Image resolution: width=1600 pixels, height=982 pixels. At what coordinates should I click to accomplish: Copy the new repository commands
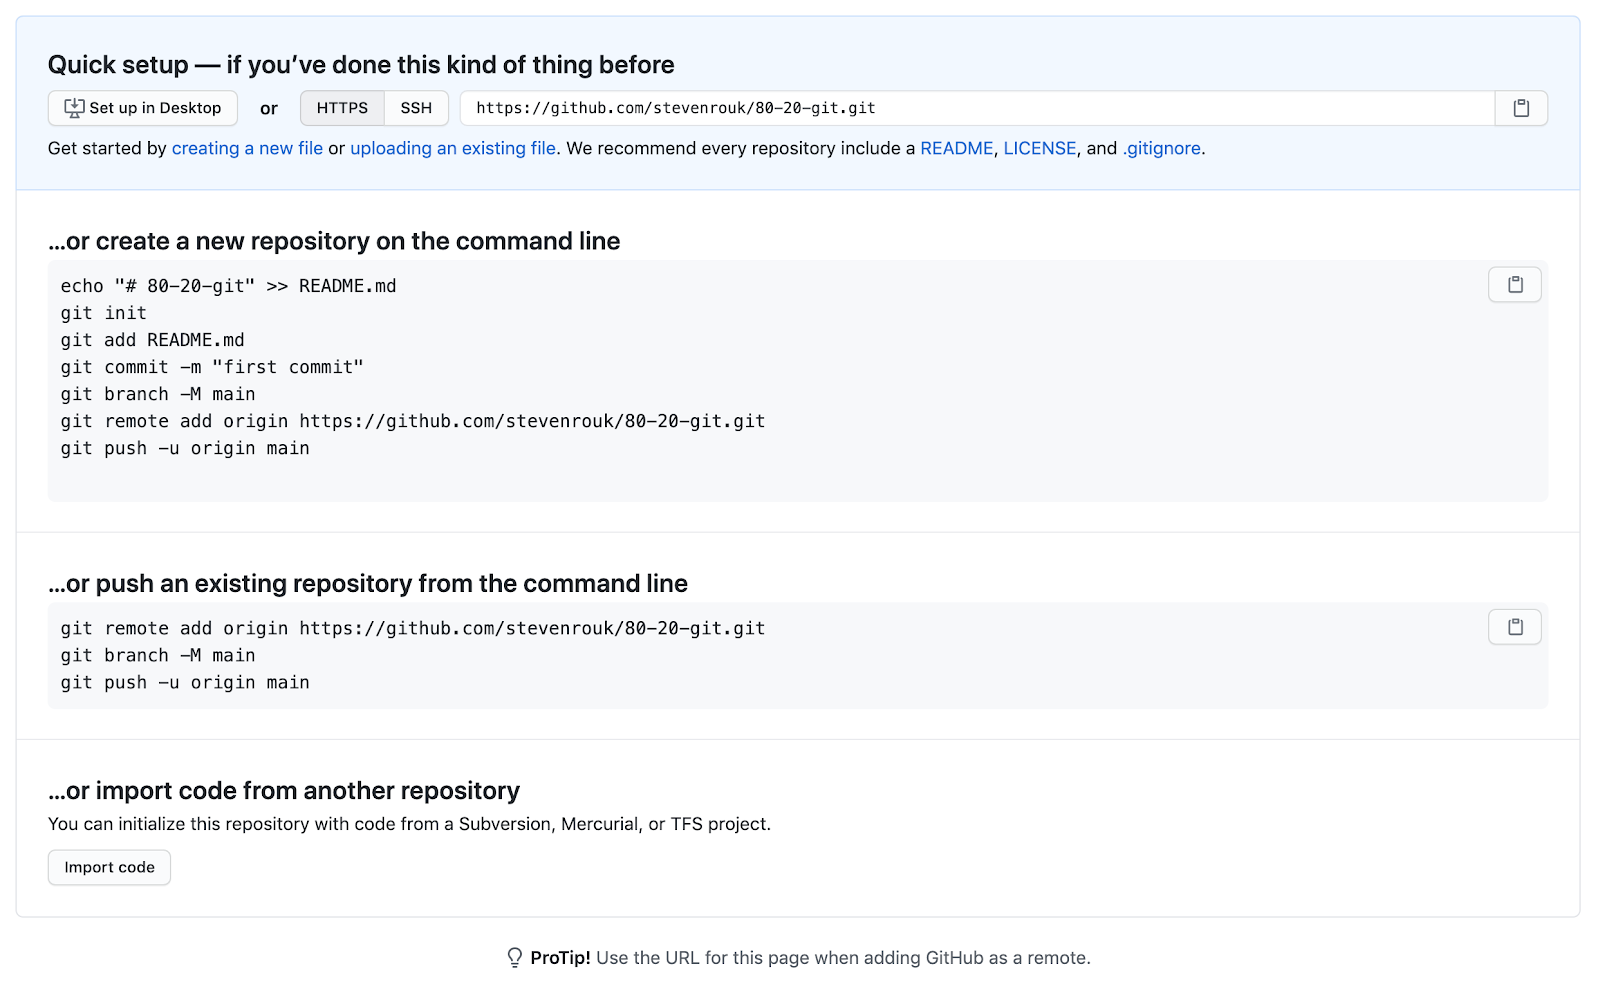(1515, 285)
